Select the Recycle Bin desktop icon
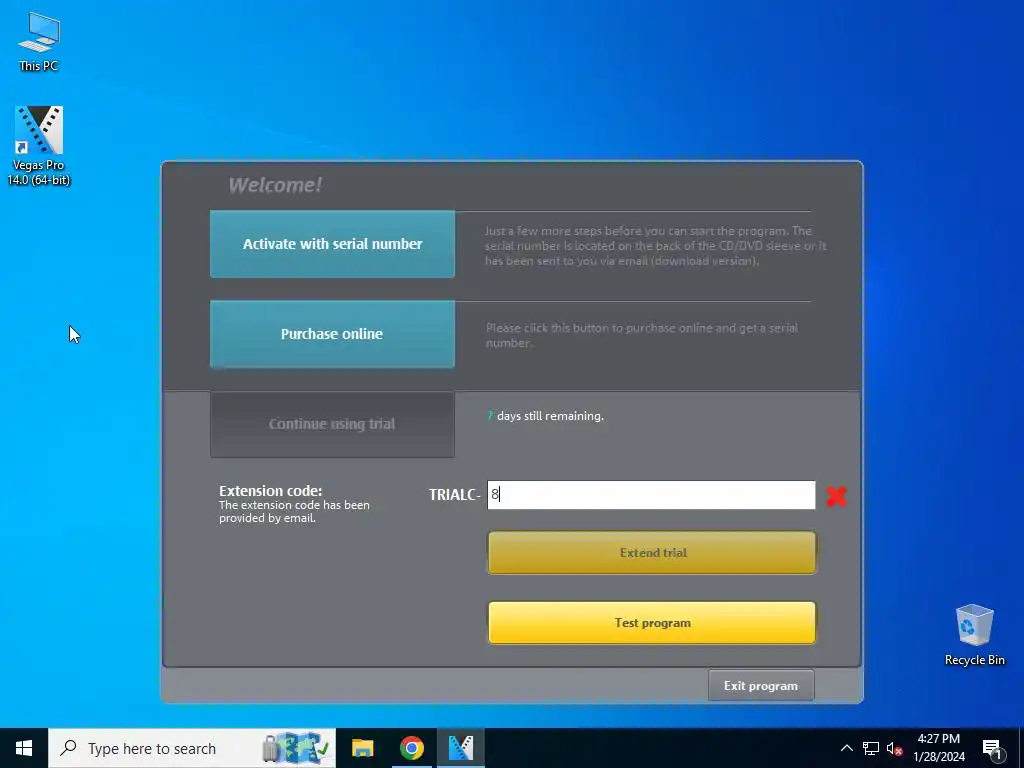Image resolution: width=1024 pixels, height=768 pixels. 974,635
